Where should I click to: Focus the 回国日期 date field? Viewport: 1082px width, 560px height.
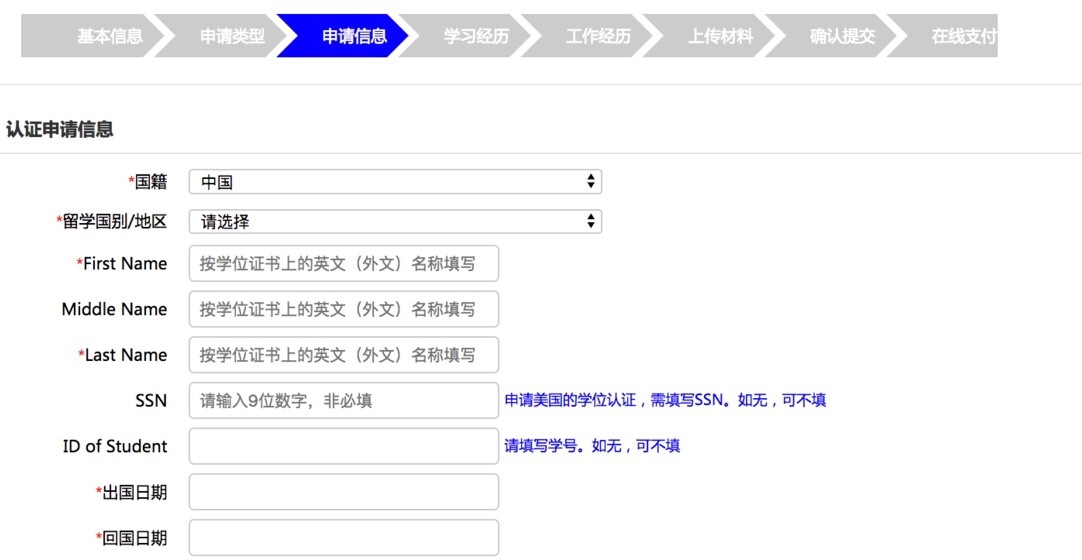coord(343,538)
